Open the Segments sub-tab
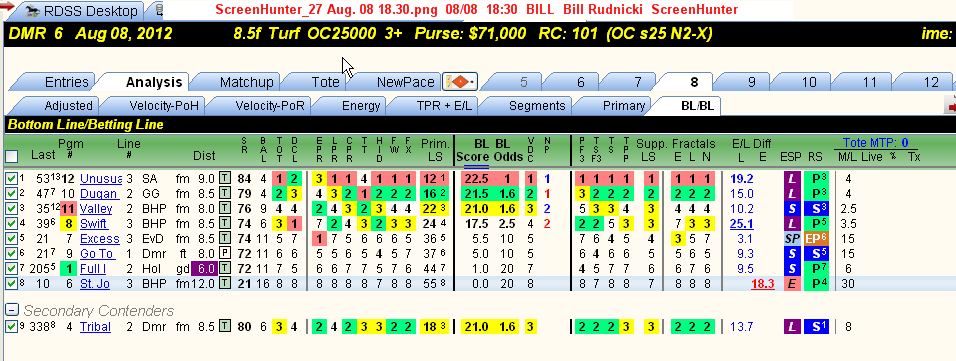 tap(537, 106)
